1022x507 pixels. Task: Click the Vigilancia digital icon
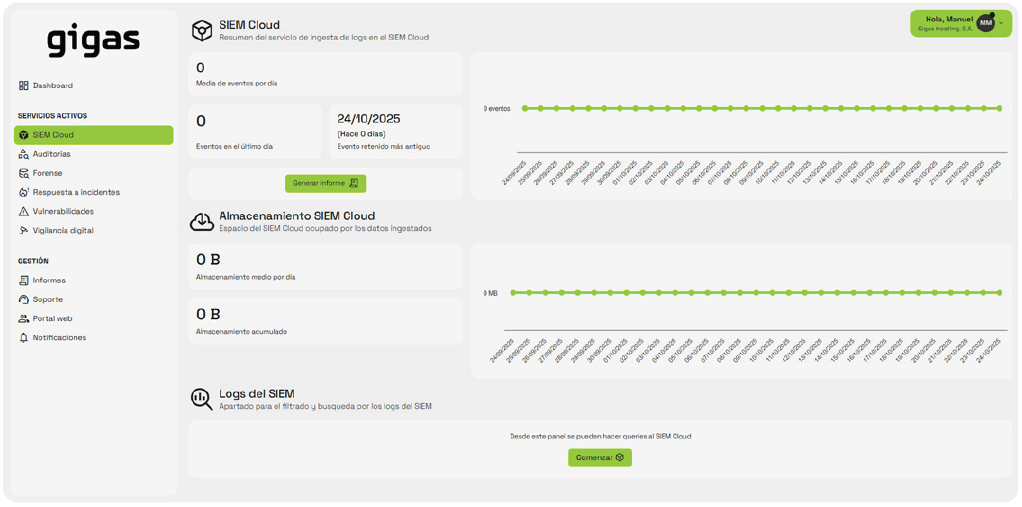[24, 230]
